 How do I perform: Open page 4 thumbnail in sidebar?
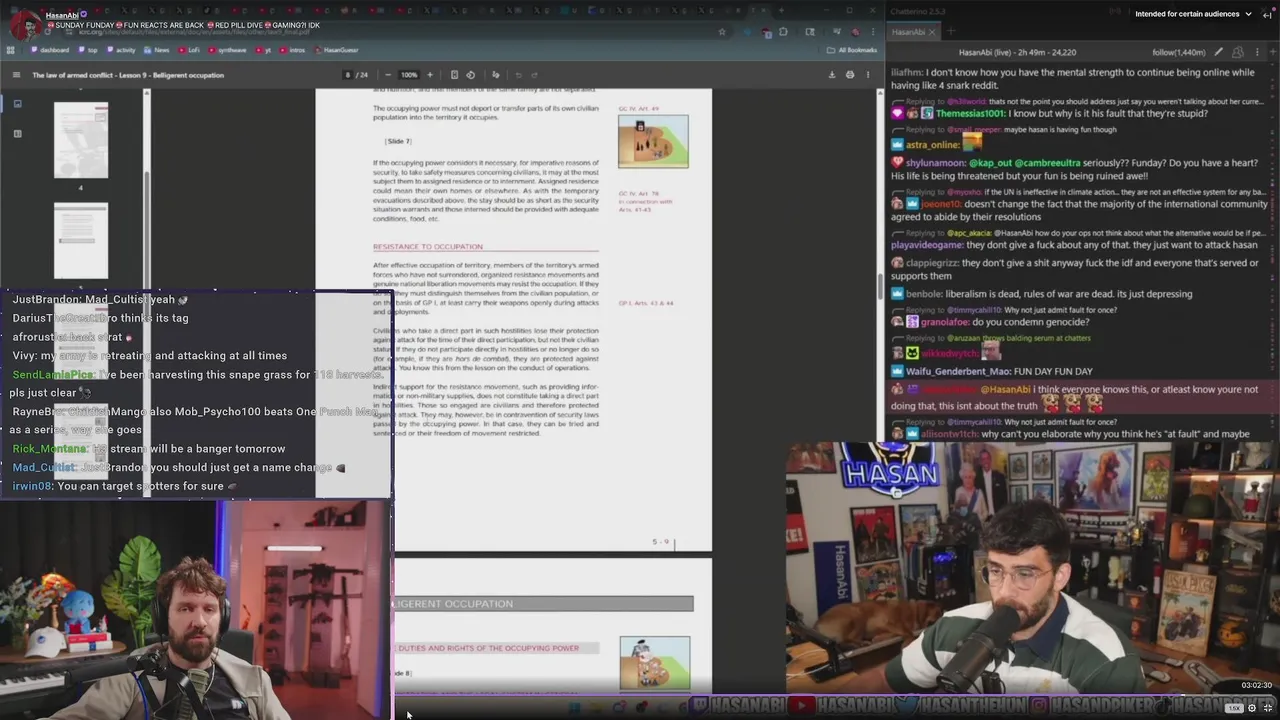(81, 140)
